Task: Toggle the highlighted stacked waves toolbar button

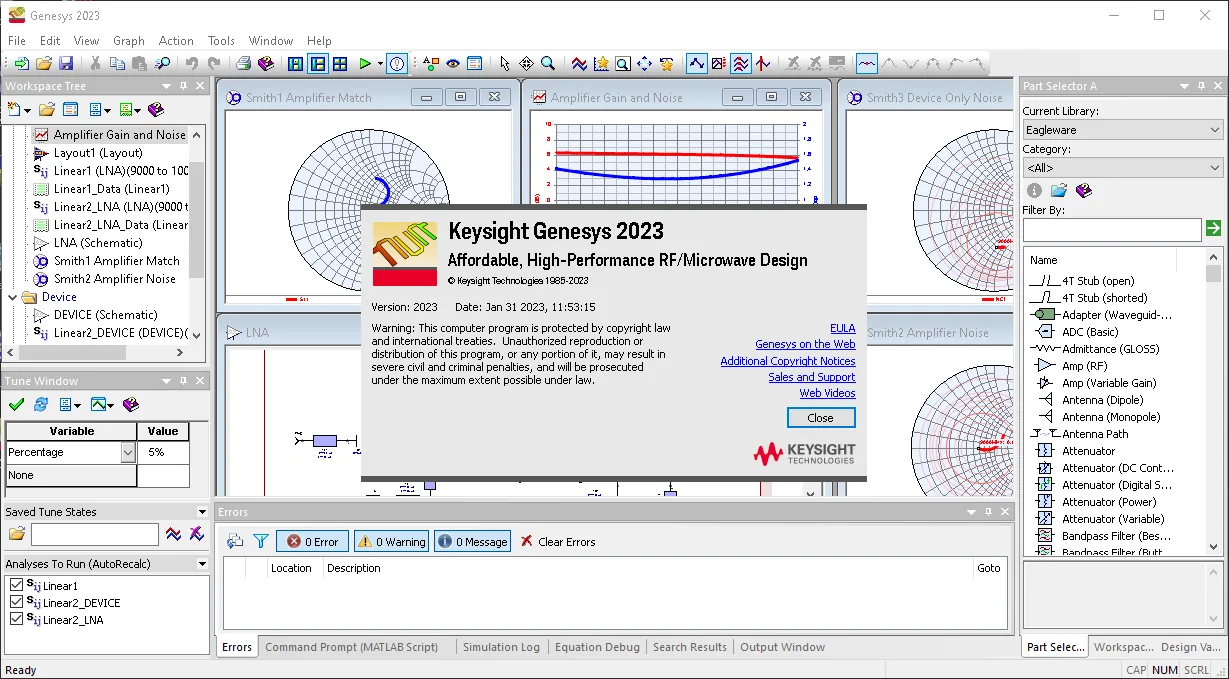Action: pyautogui.click(x=741, y=64)
